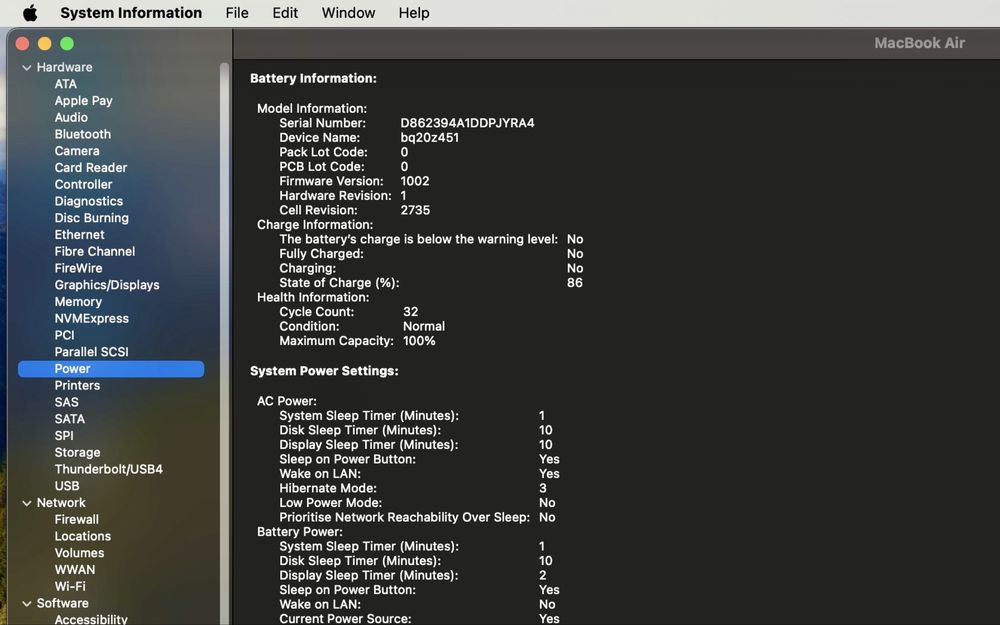Select Locations under Network
The image size is (1000, 625).
click(82, 536)
